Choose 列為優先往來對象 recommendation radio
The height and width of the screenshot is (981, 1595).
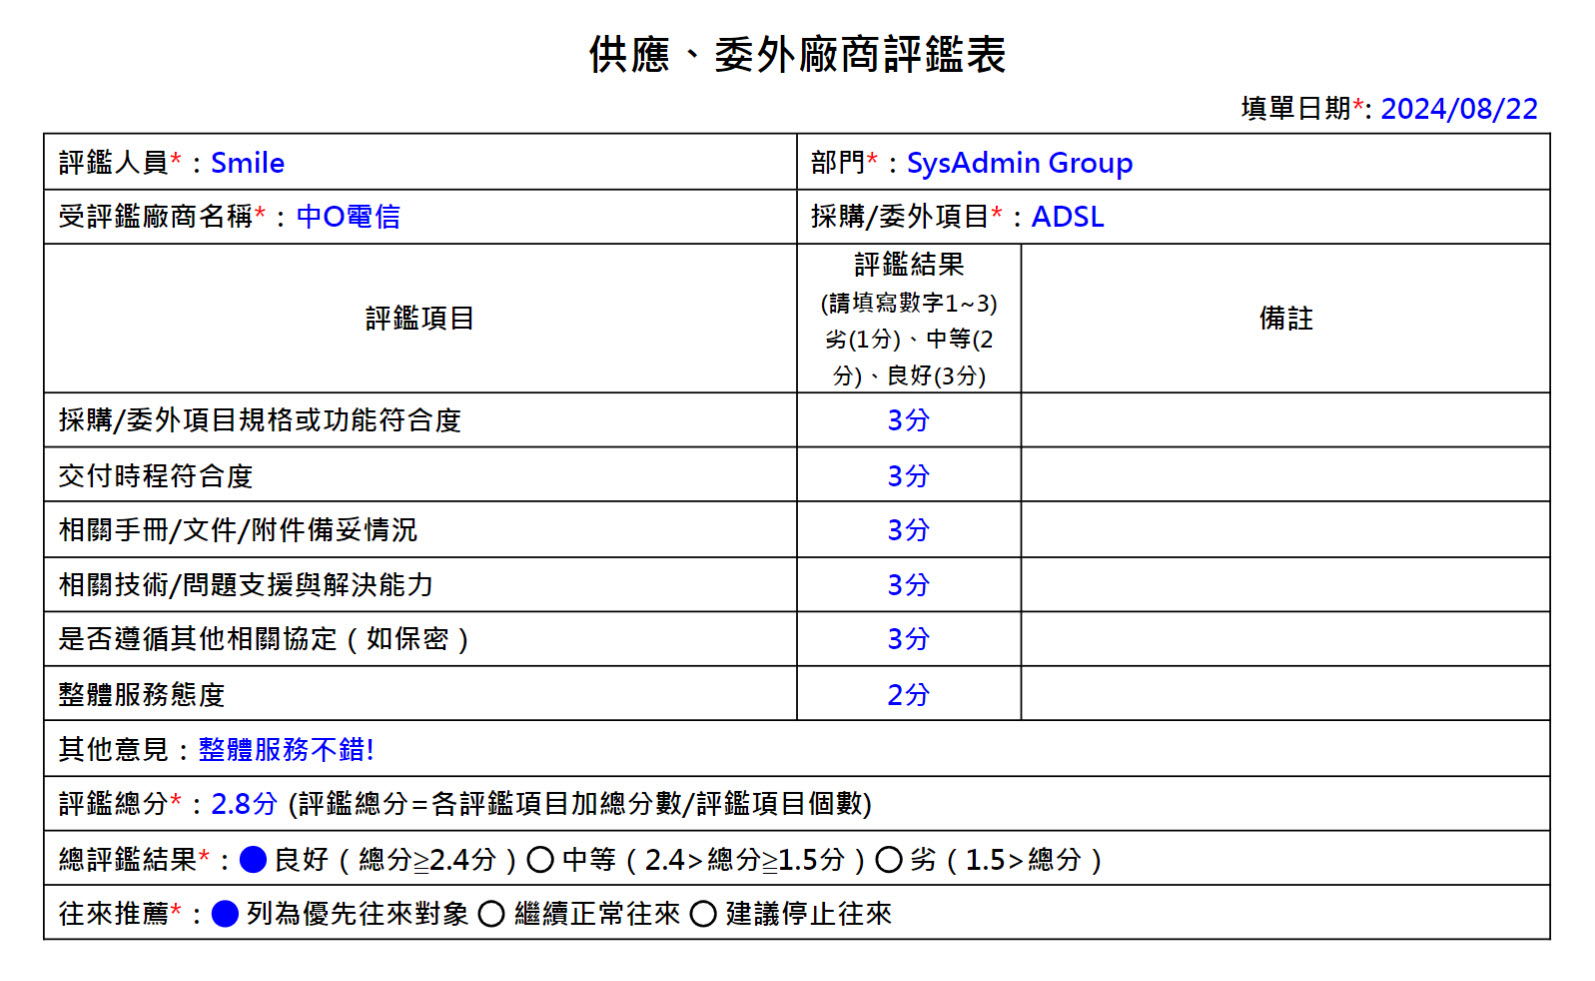[x=225, y=913]
